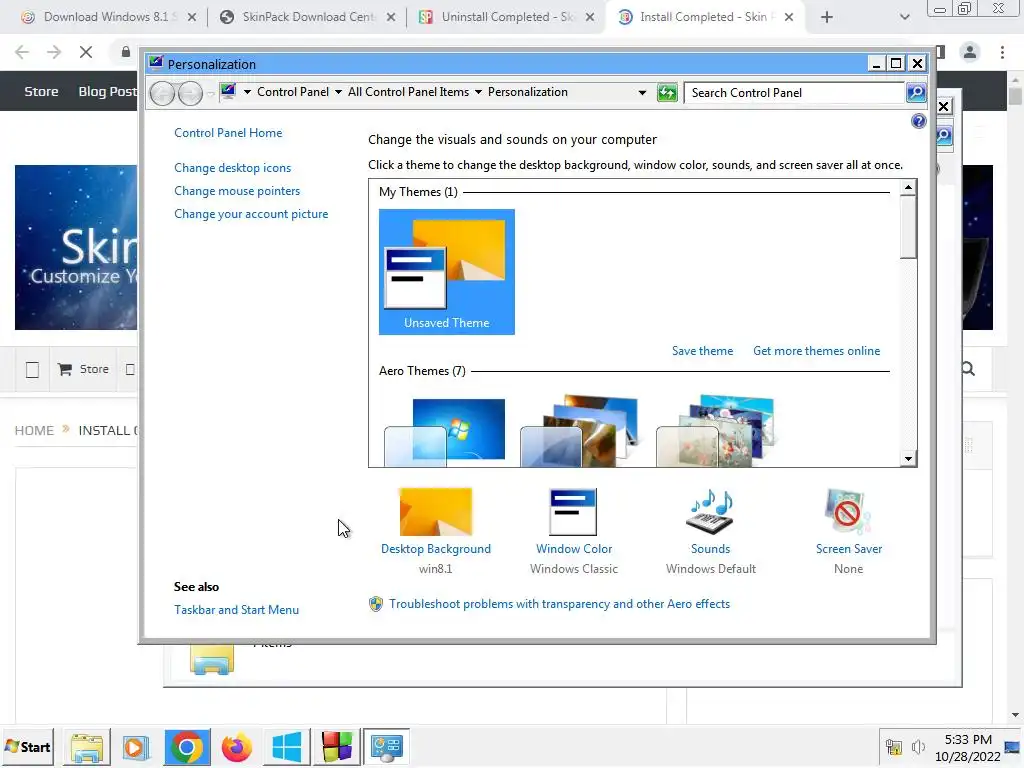Open Desktop Background settings icon

436,512
